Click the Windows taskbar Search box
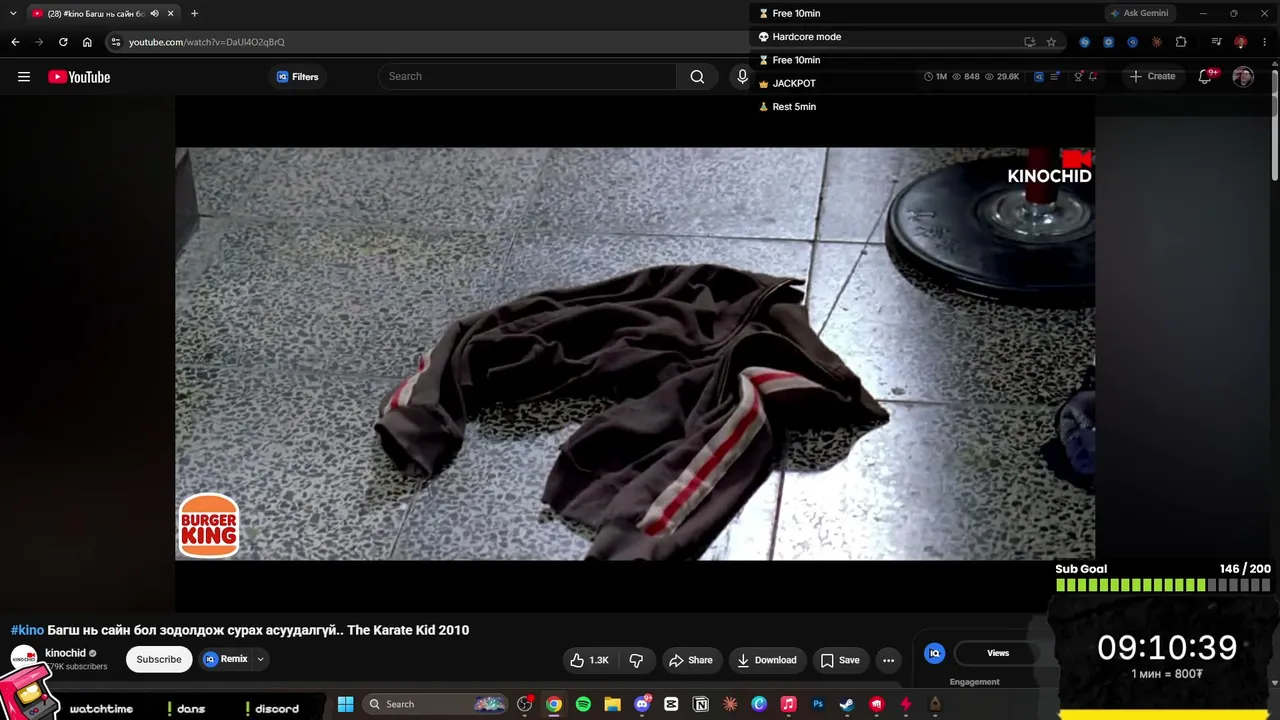 (434, 704)
